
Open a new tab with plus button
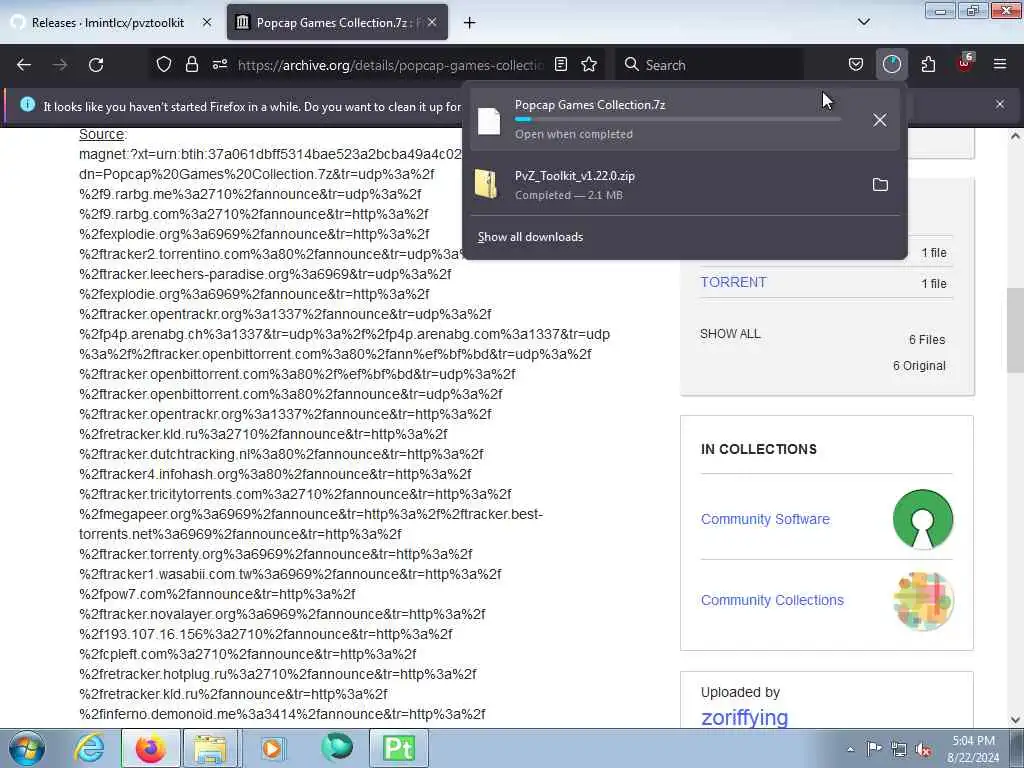[470, 23]
